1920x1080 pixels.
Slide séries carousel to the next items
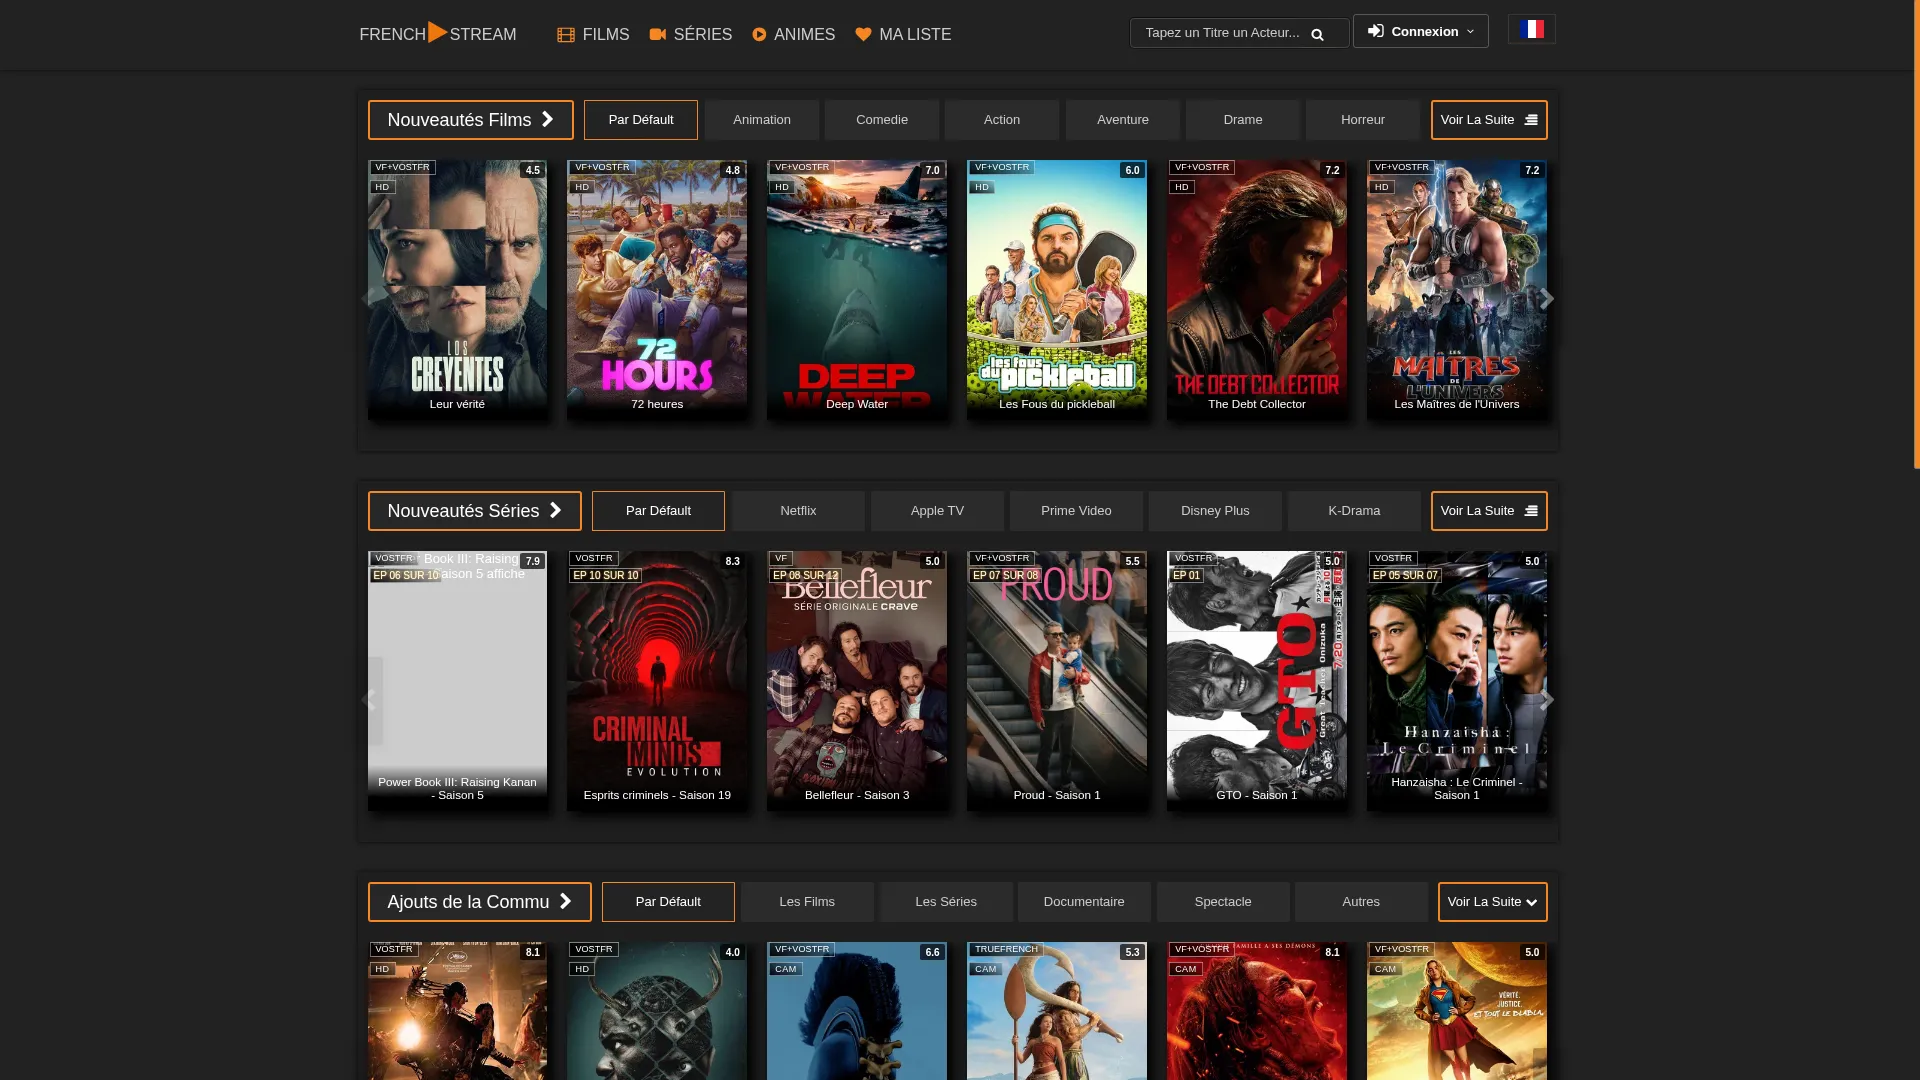coord(1547,700)
